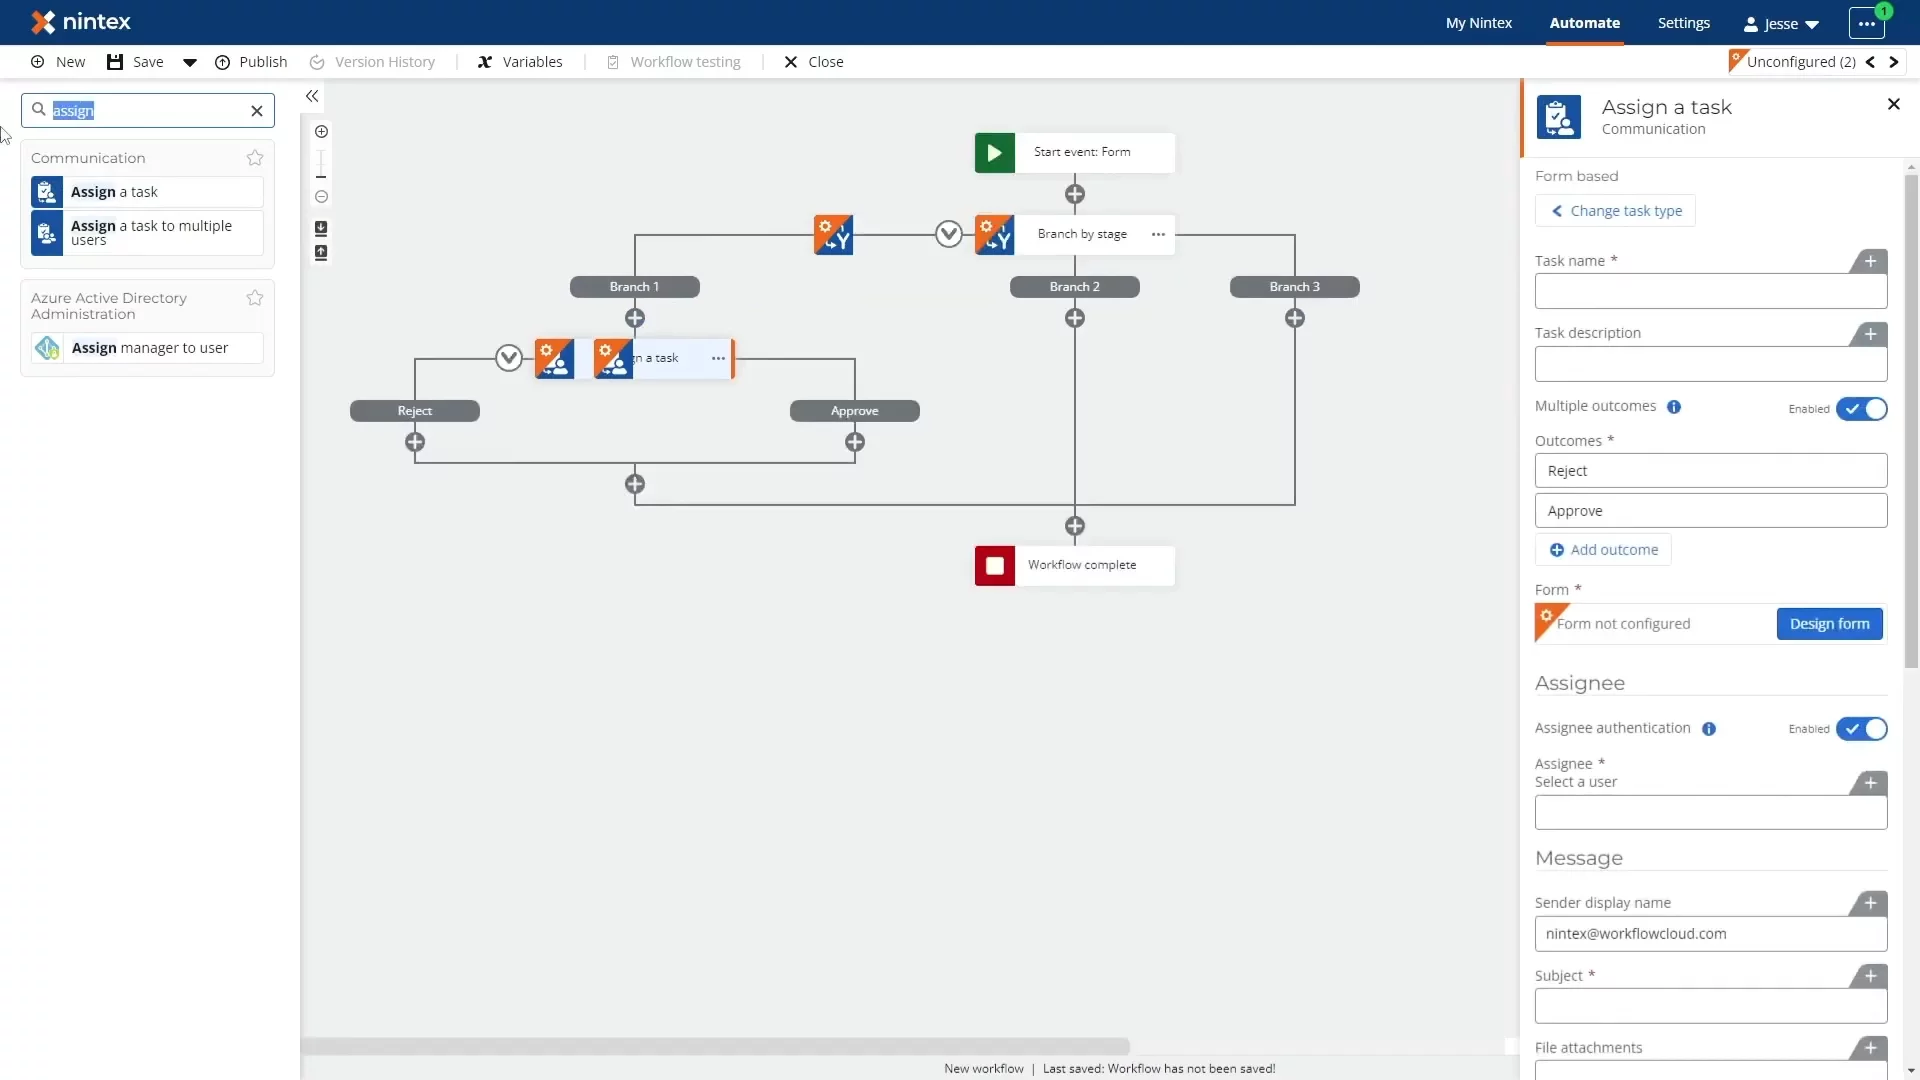
Task: Click the Task name input field
Action: (1710, 292)
